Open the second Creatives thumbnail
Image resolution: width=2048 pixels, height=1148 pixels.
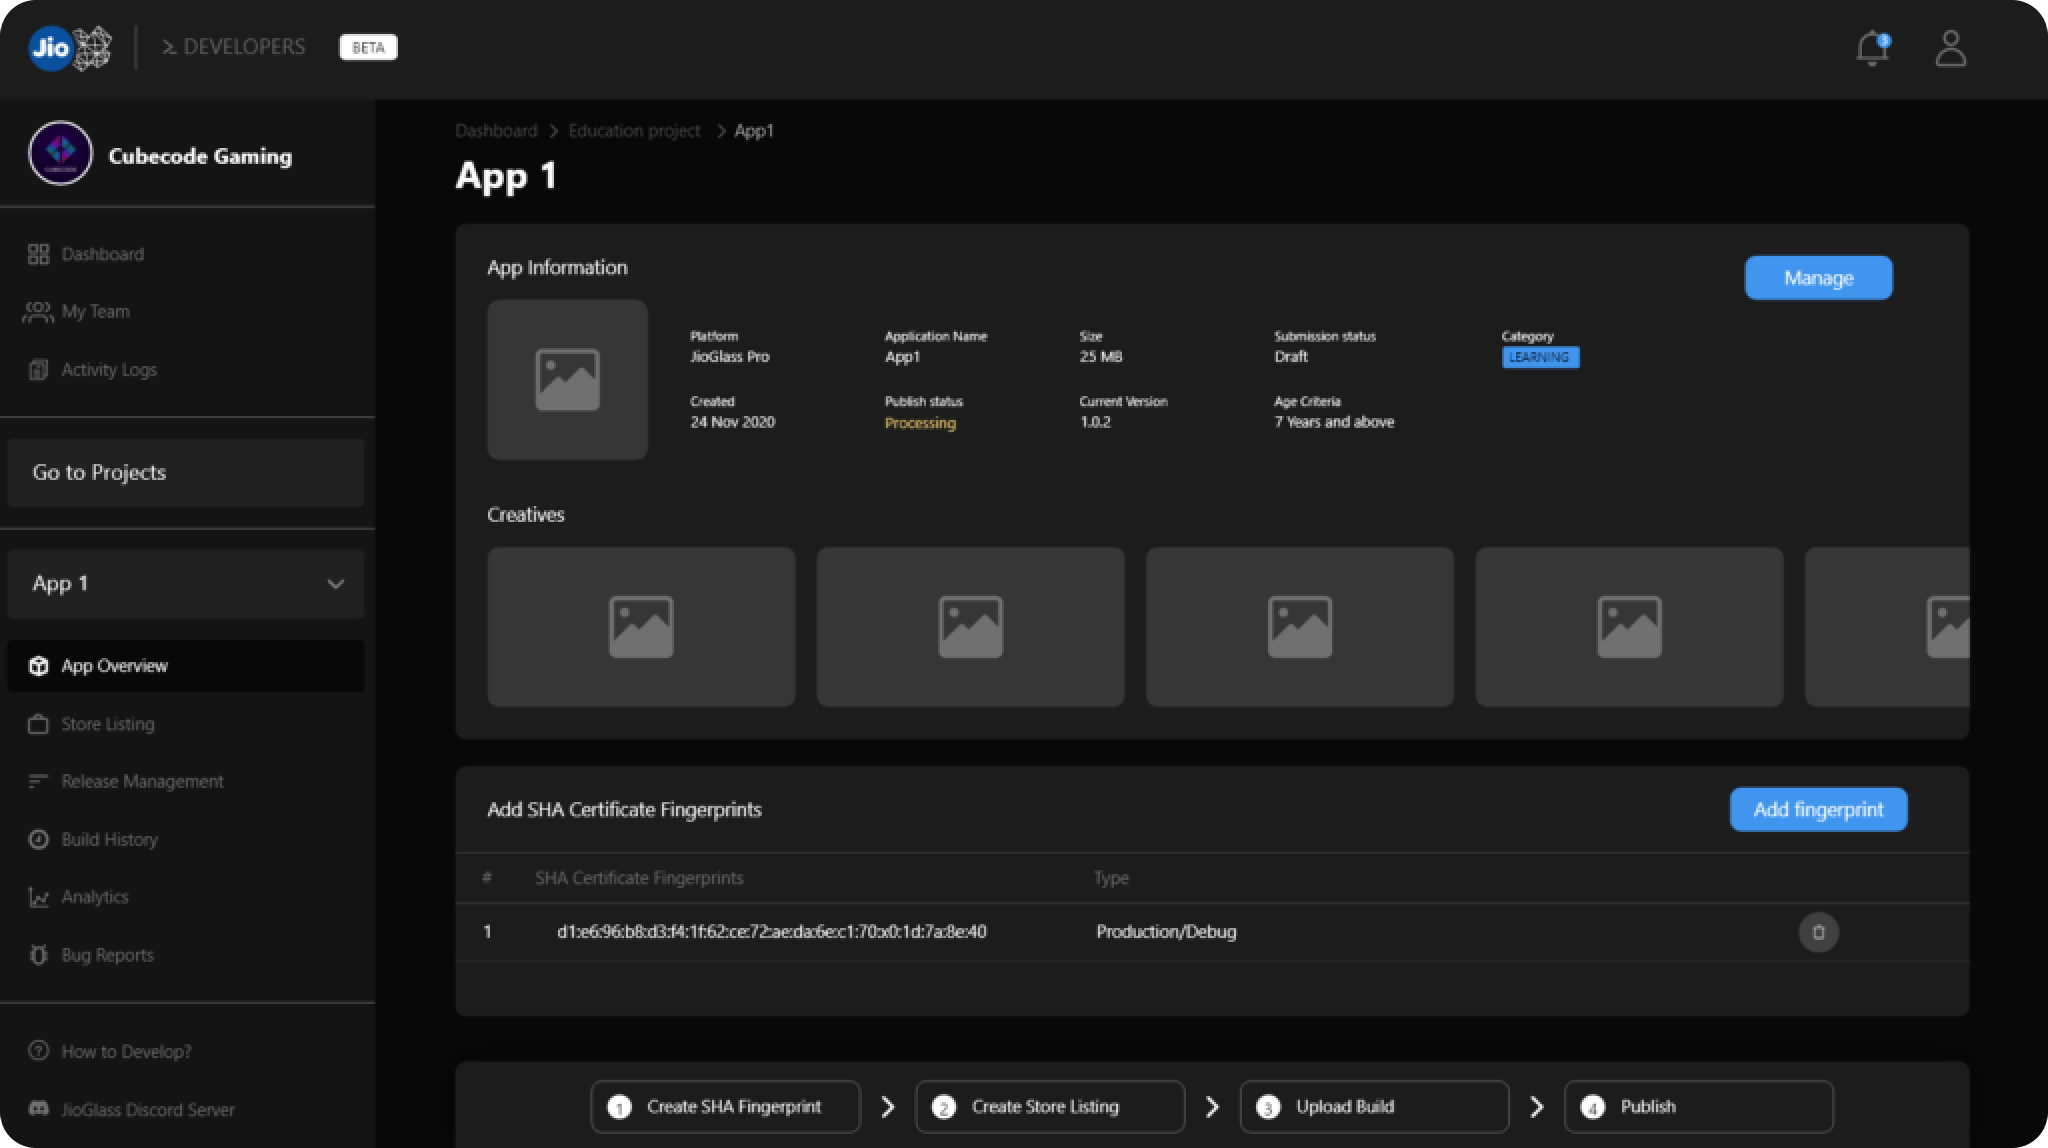point(970,627)
